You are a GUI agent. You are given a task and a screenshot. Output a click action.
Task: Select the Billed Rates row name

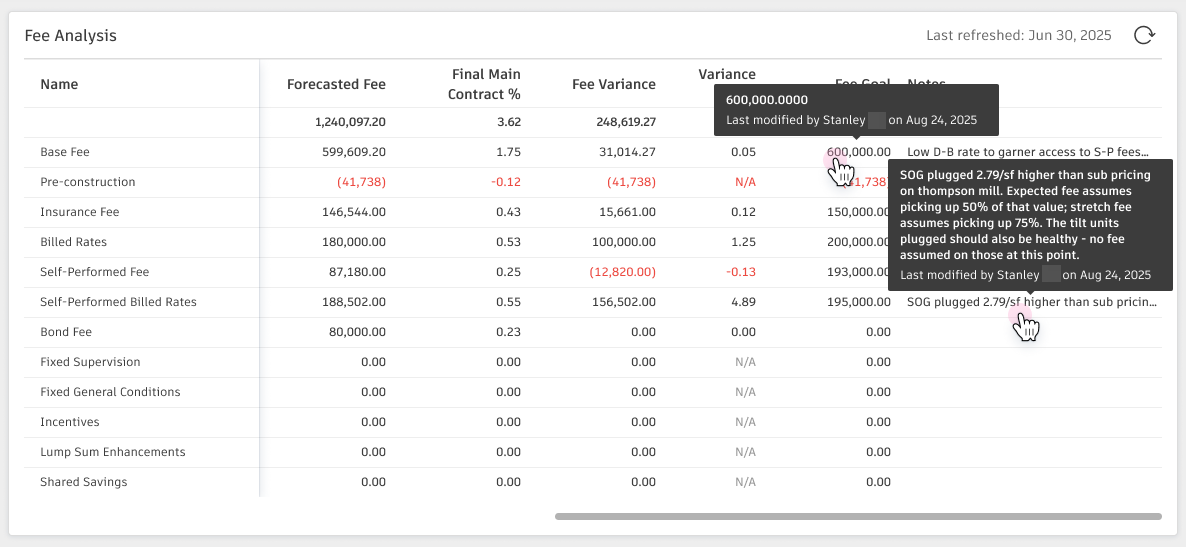coord(73,242)
